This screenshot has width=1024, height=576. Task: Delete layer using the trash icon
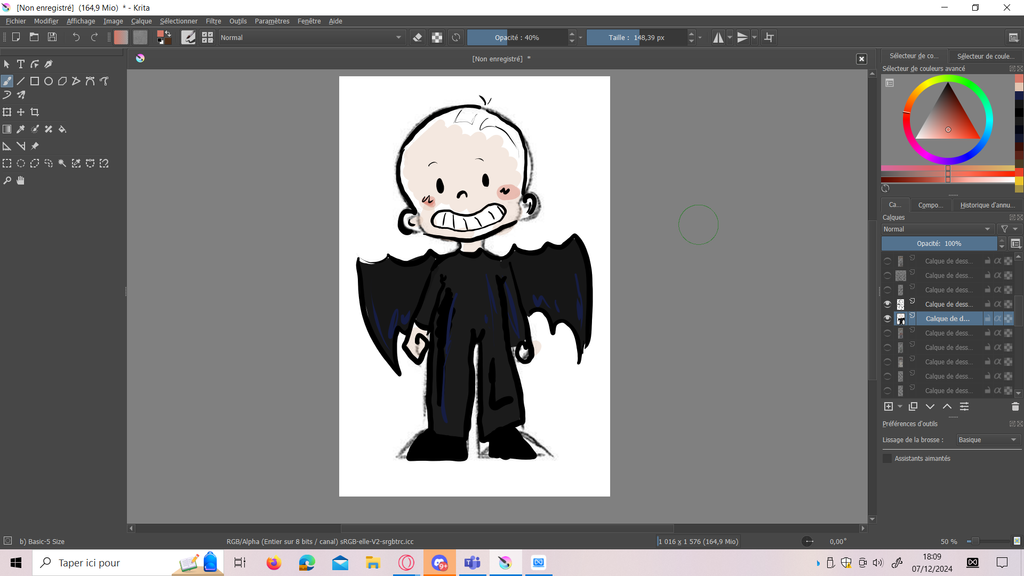(x=1015, y=407)
